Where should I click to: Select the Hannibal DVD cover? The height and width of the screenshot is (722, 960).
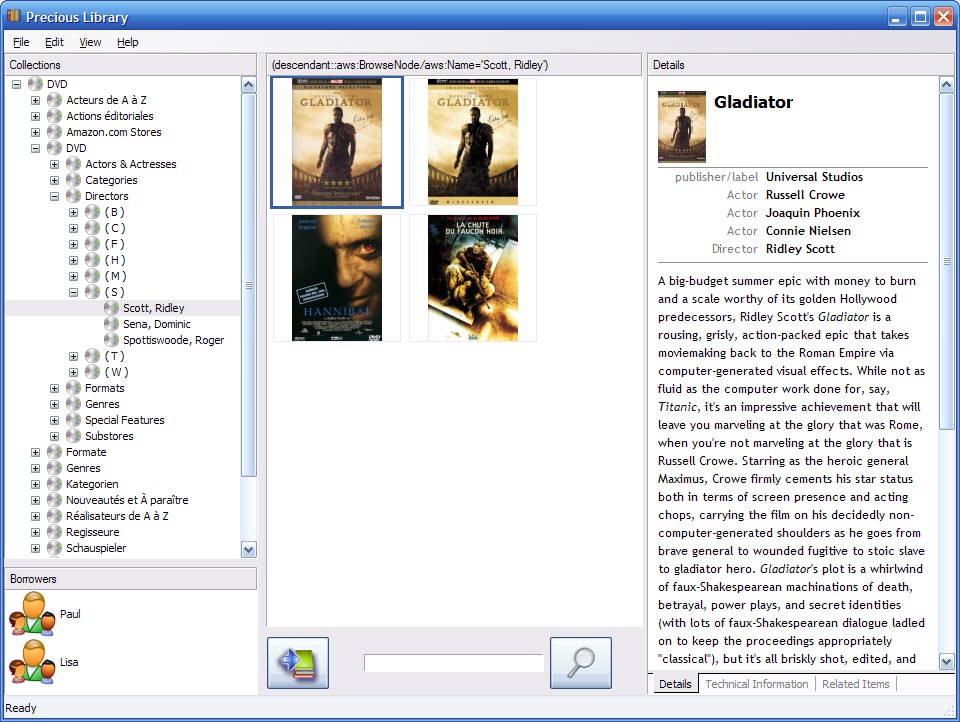(337, 278)
